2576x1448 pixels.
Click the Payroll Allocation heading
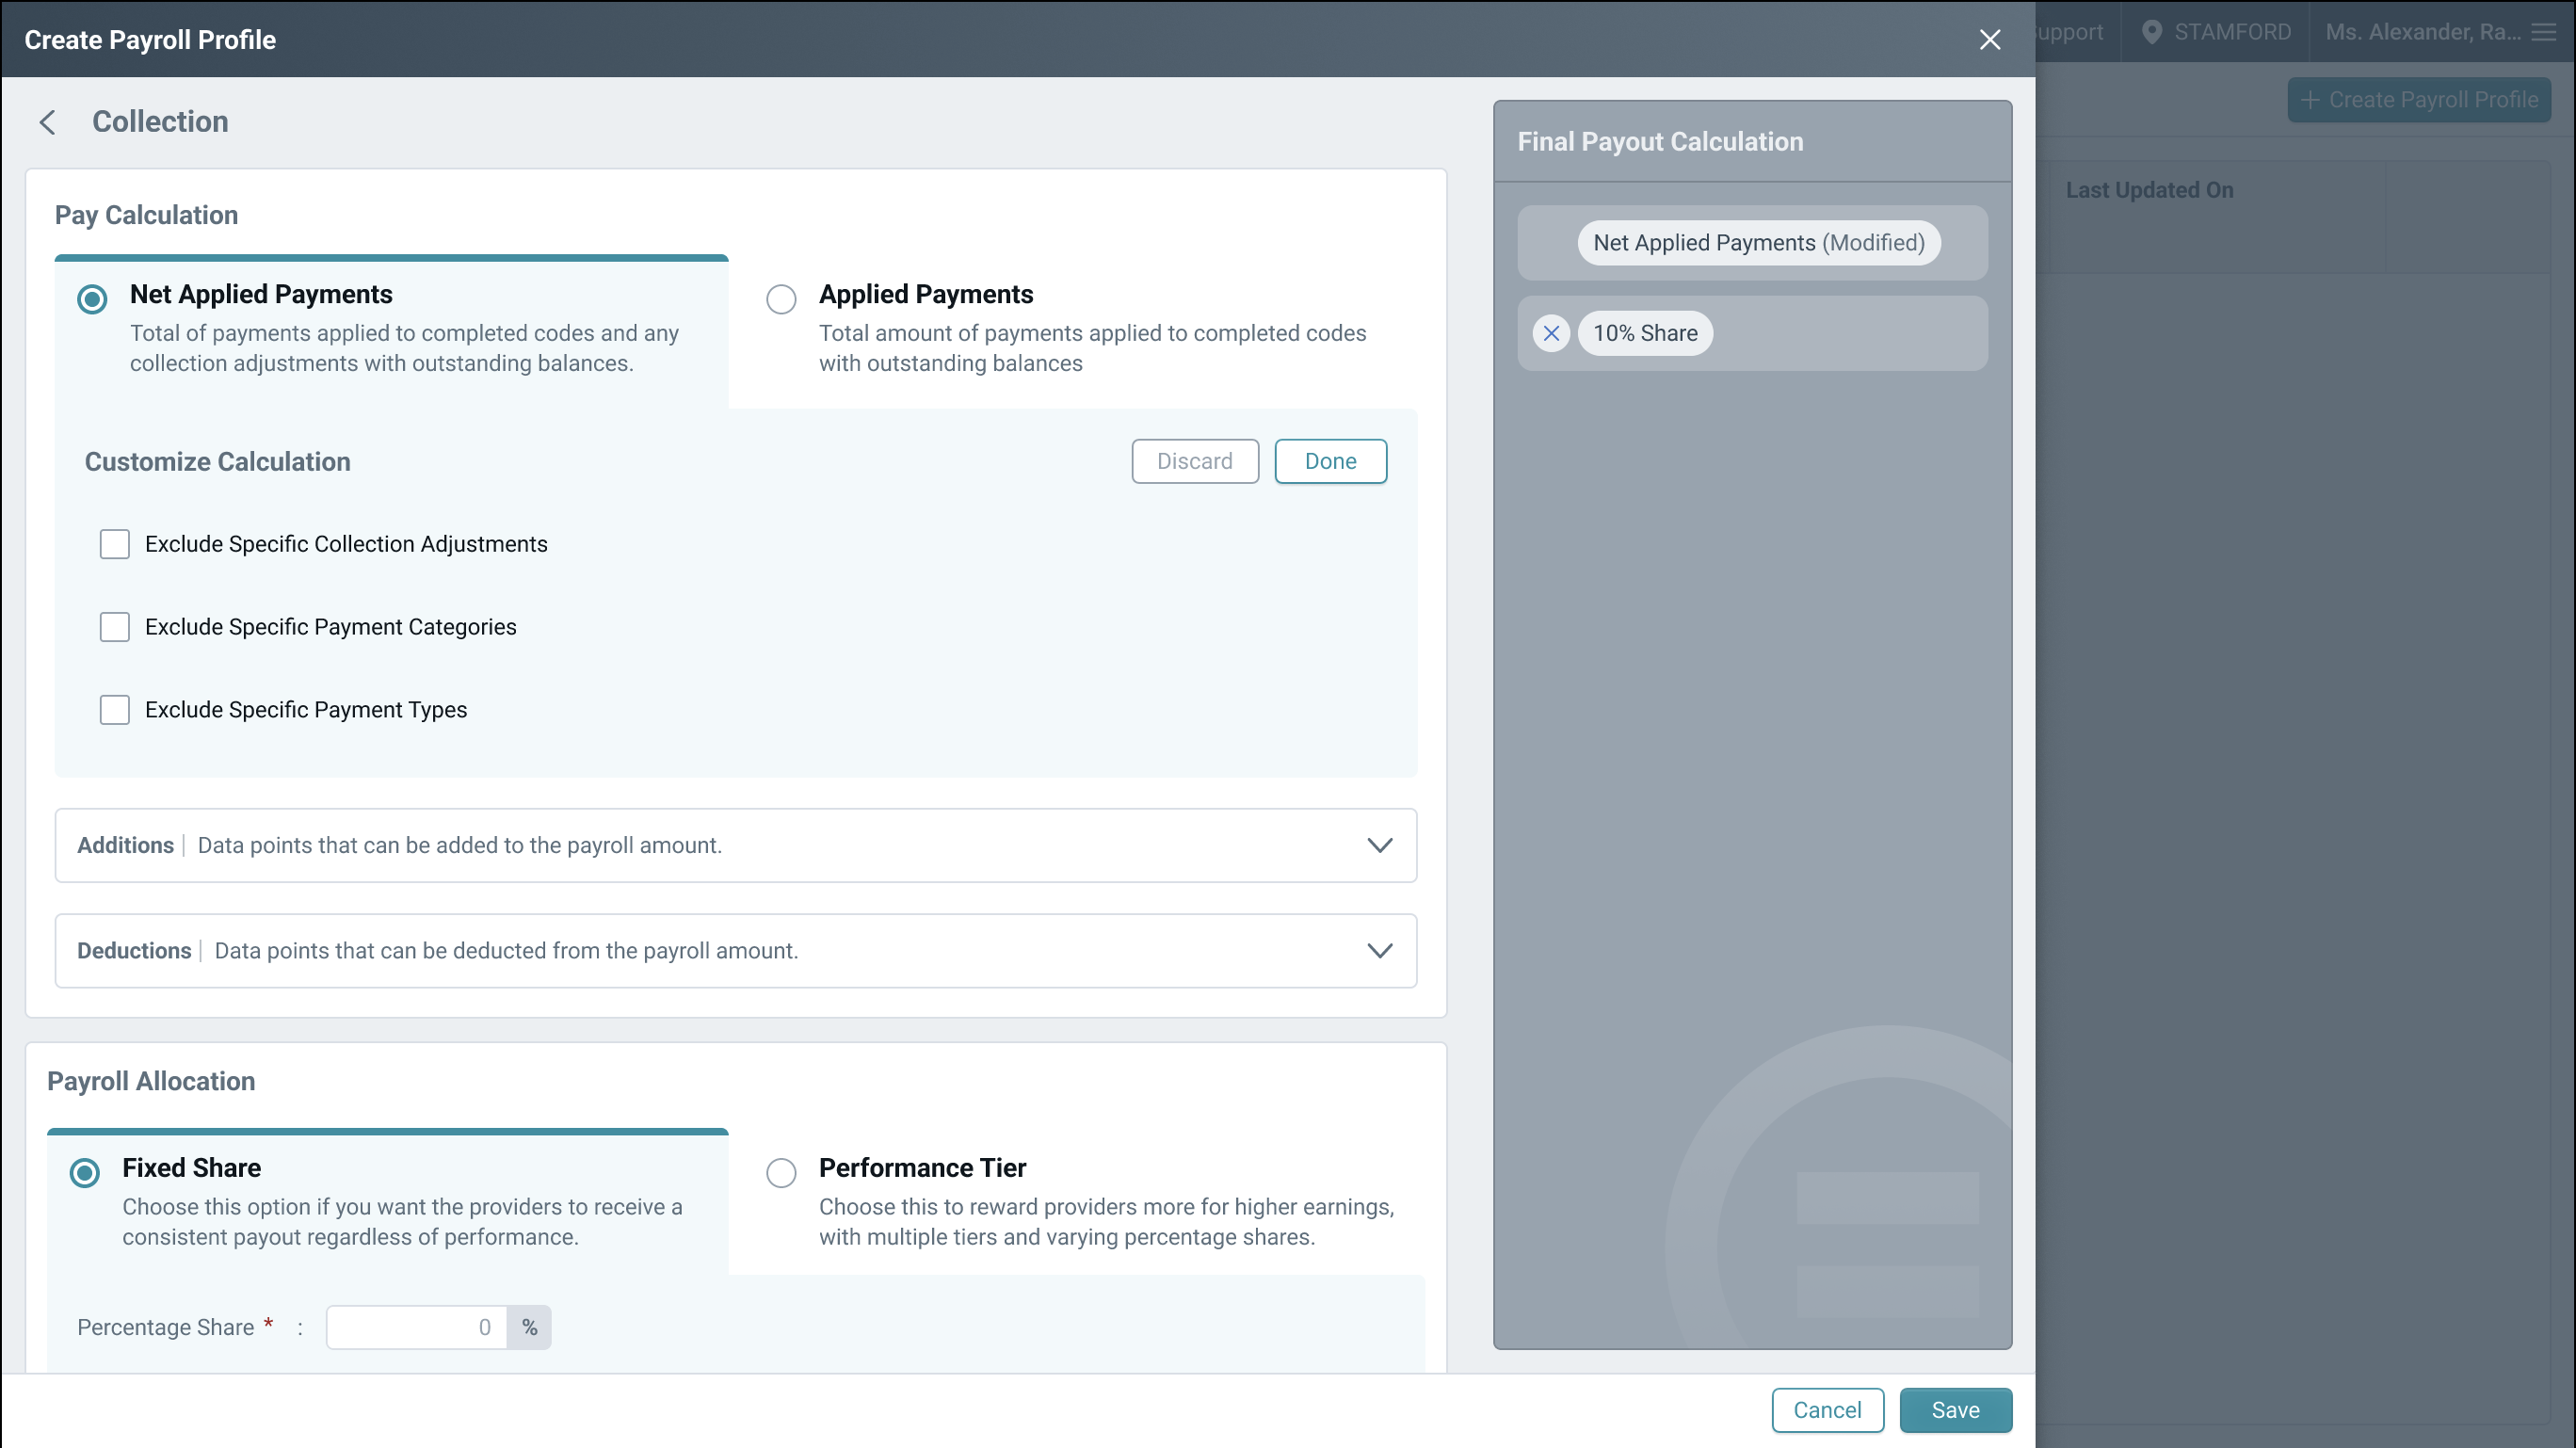point(151,1081)
